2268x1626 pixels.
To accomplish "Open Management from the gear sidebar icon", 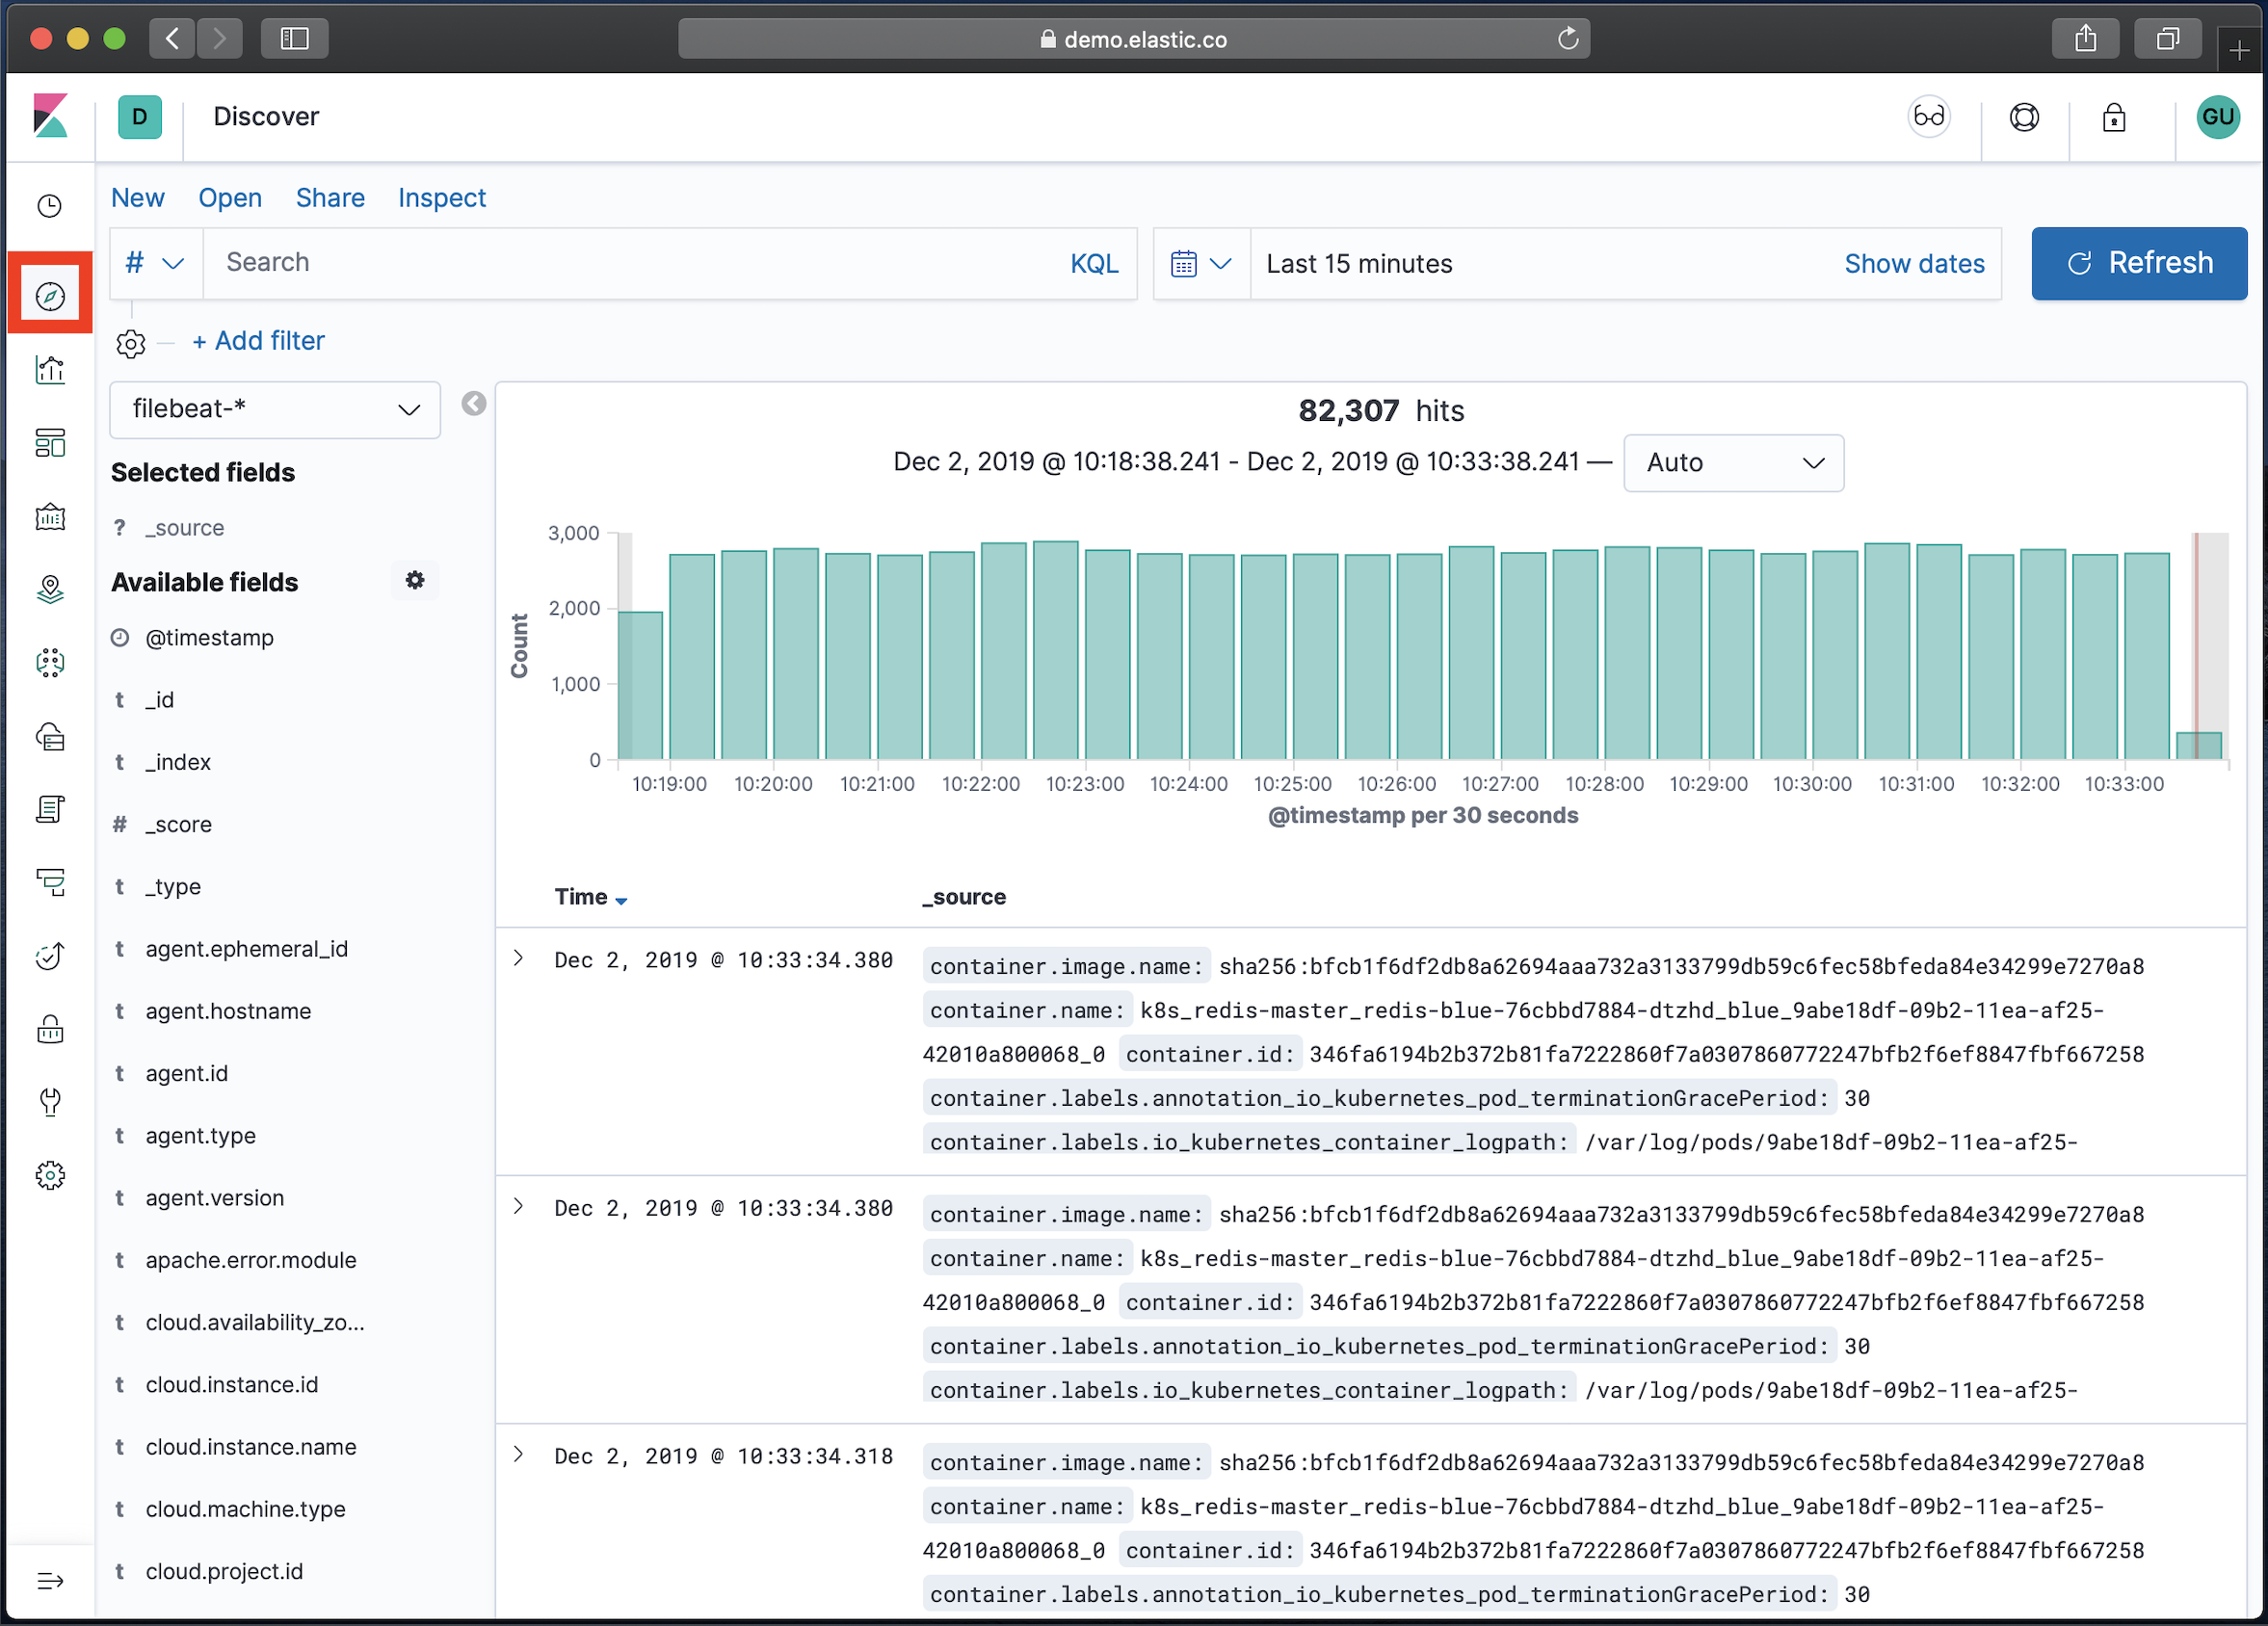I will [x=50, y=1175].
